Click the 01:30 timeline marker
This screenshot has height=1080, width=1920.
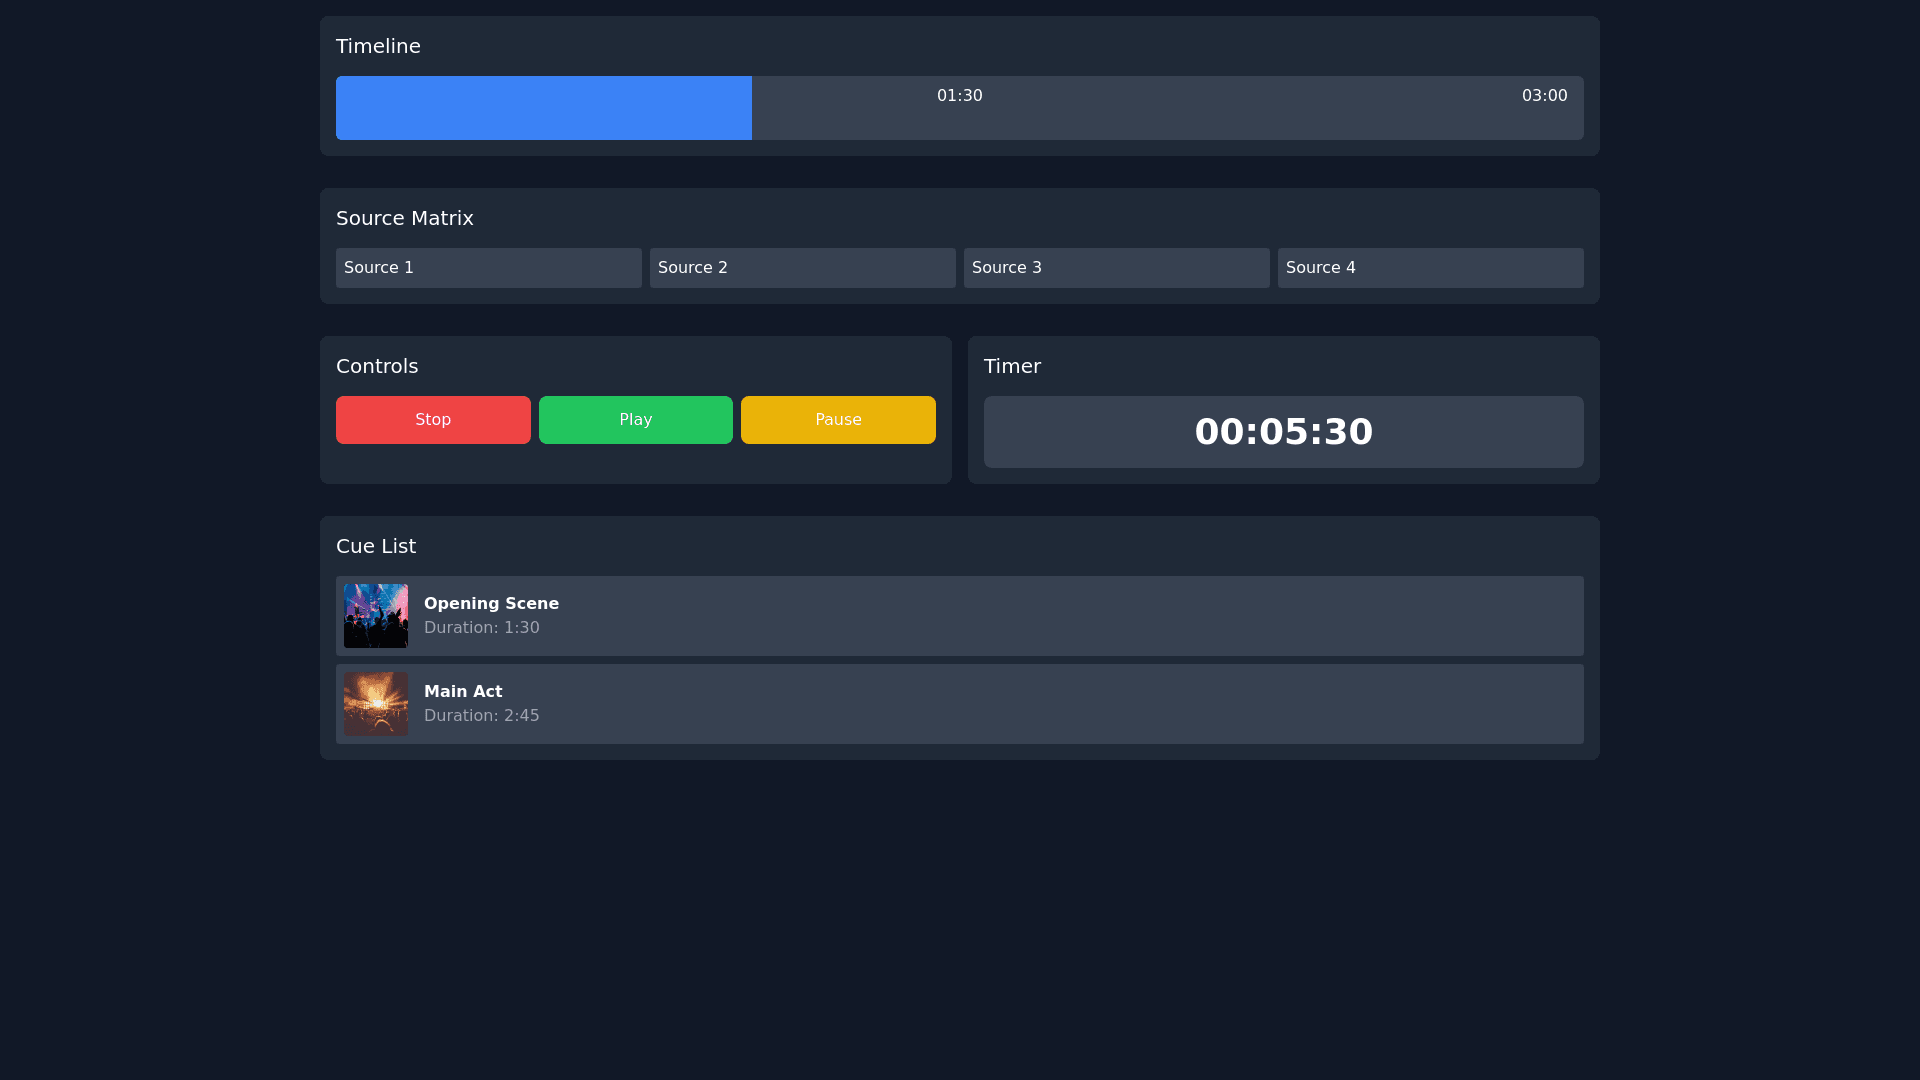[x=959, y=96]
